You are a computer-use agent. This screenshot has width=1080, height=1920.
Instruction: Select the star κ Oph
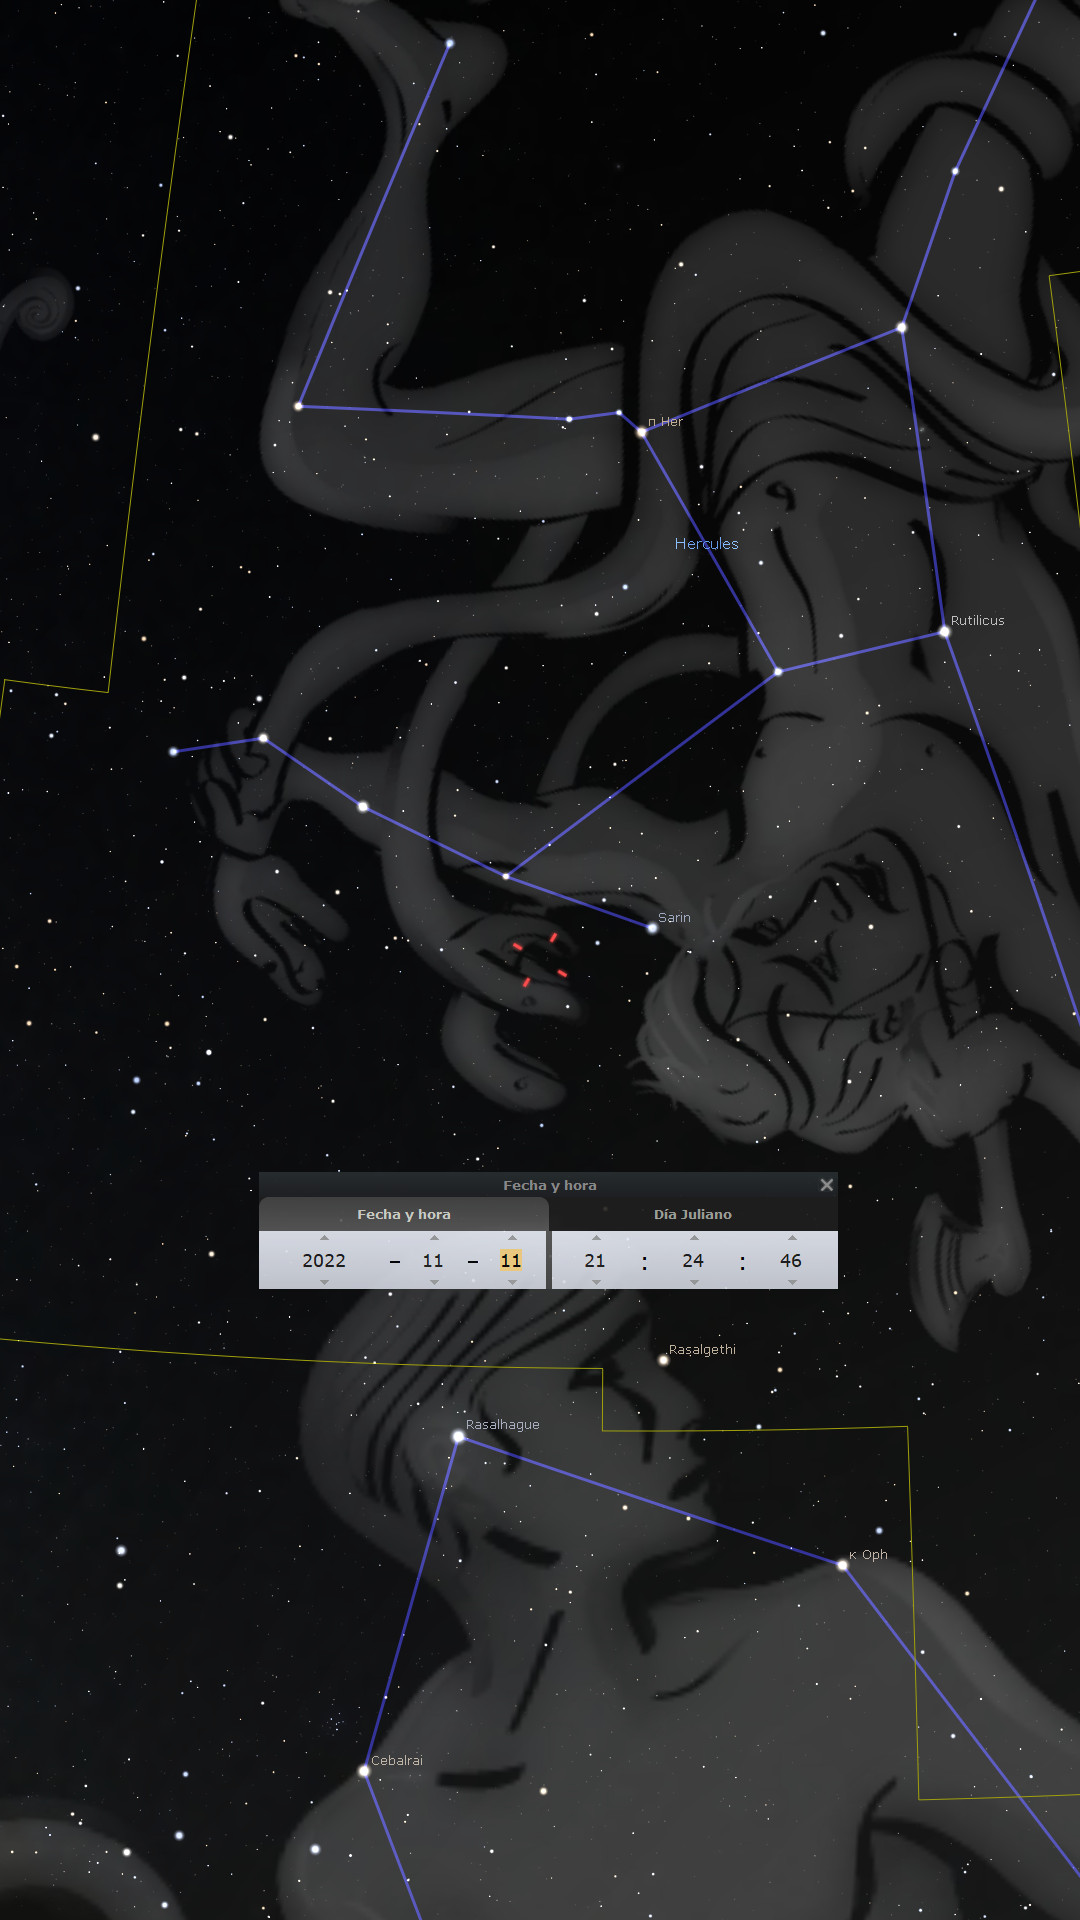843,1565
